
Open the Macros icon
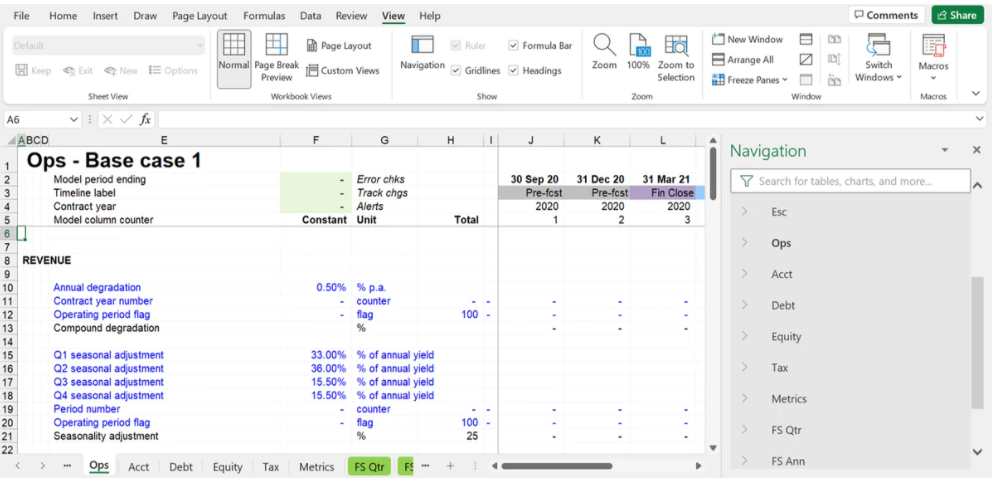click(933, 46)
